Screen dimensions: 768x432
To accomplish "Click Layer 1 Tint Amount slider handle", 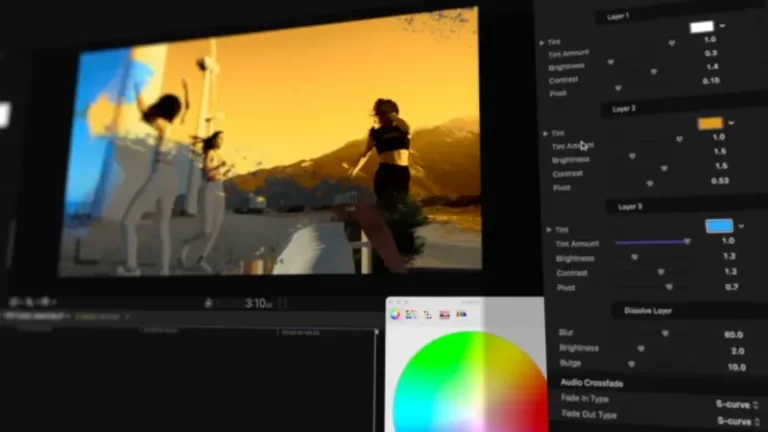I will click(672, 43).
